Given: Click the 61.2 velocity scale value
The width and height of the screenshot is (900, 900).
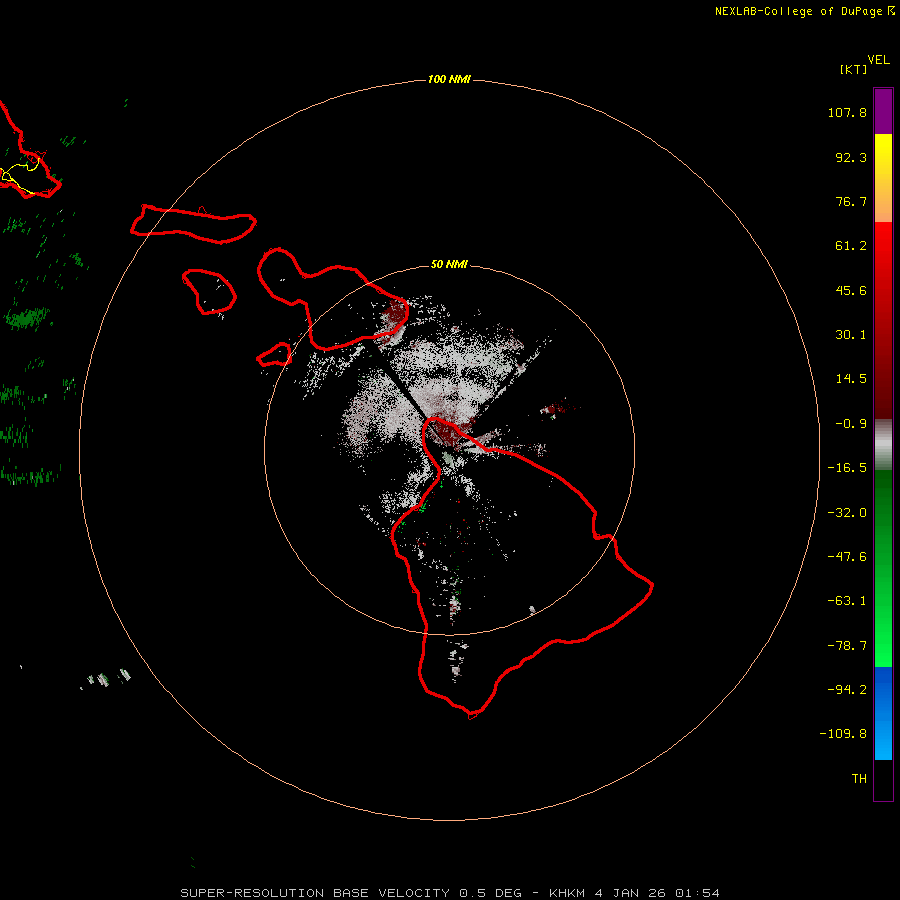Looking at the screenshot, I should [x=851, y=246].
